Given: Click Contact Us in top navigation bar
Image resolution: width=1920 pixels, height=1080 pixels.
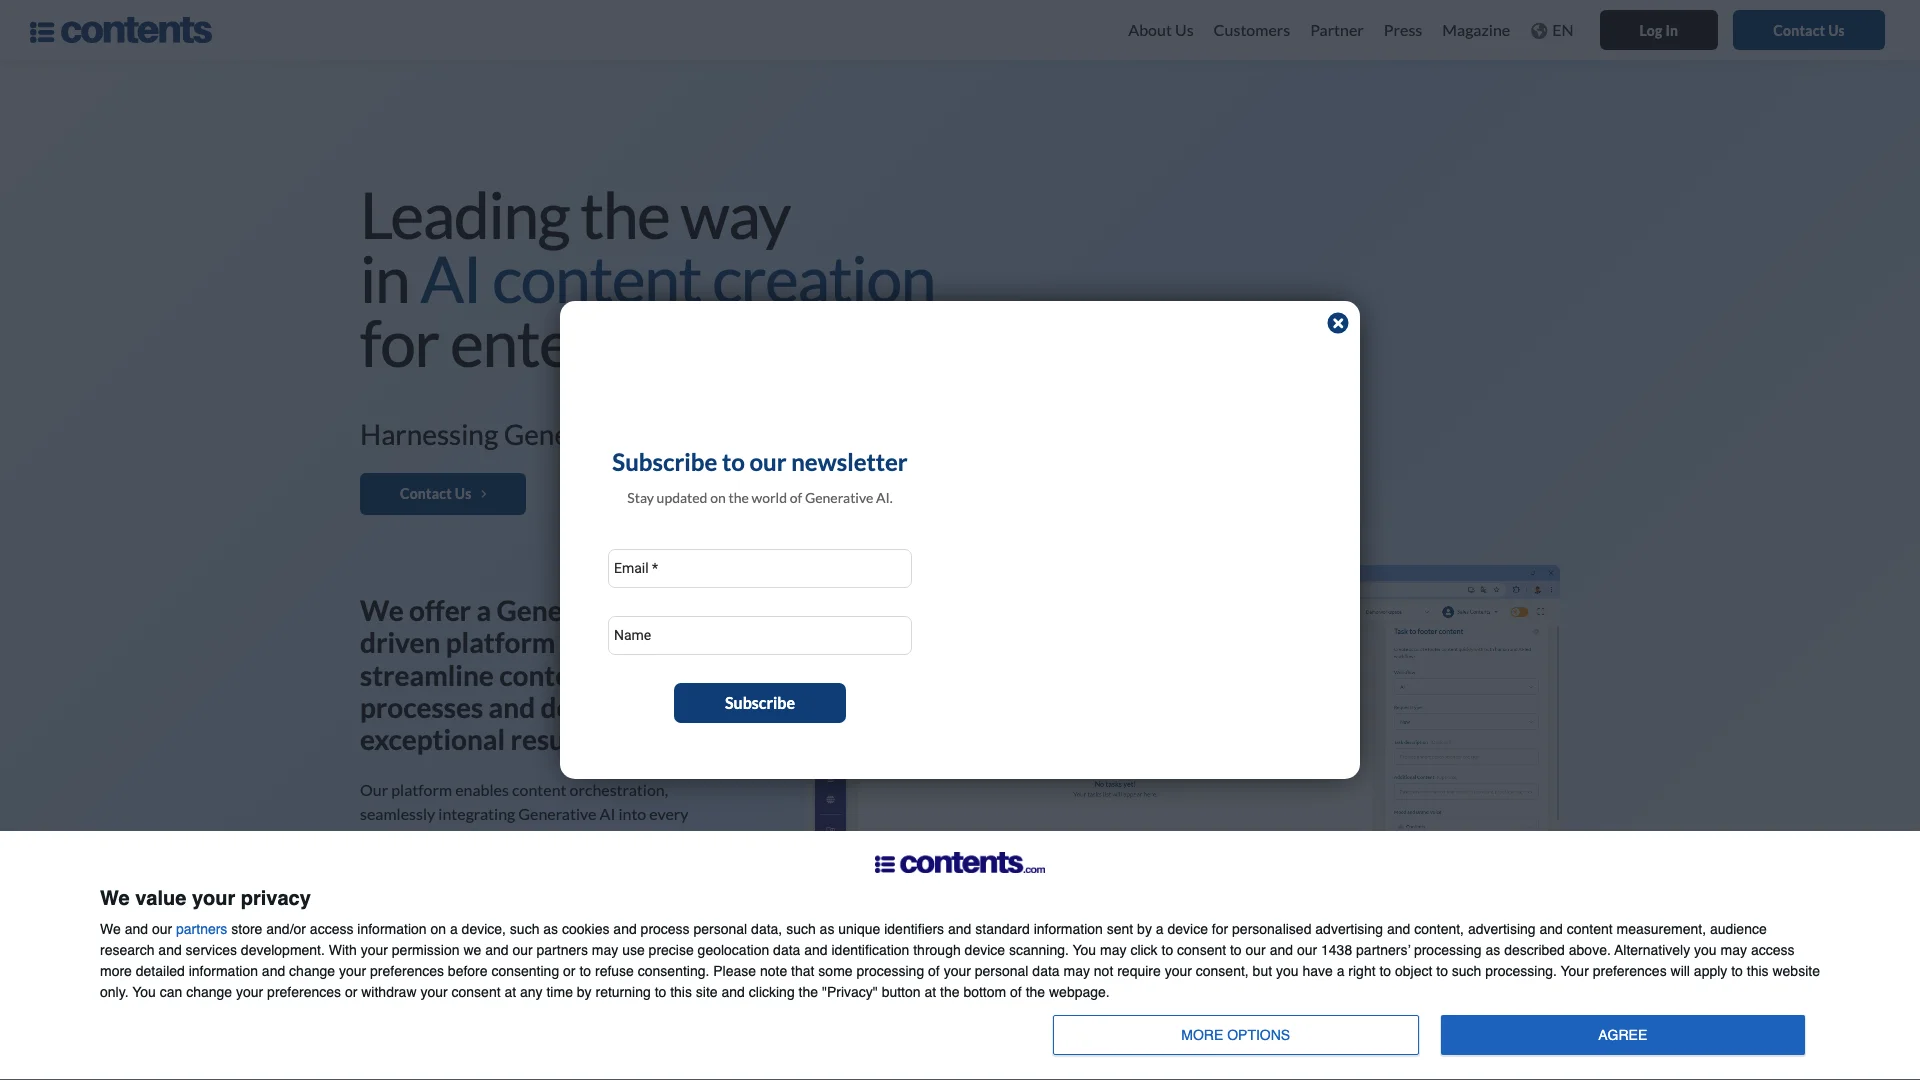Looking at the screenshot, I should [1808, 29].
